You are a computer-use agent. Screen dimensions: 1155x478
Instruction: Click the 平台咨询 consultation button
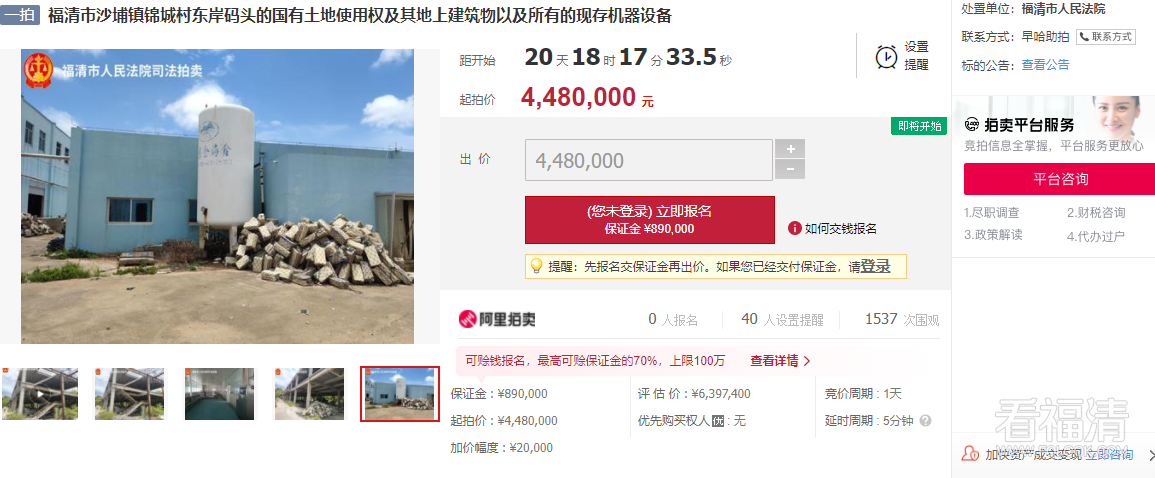[1060, 179]
